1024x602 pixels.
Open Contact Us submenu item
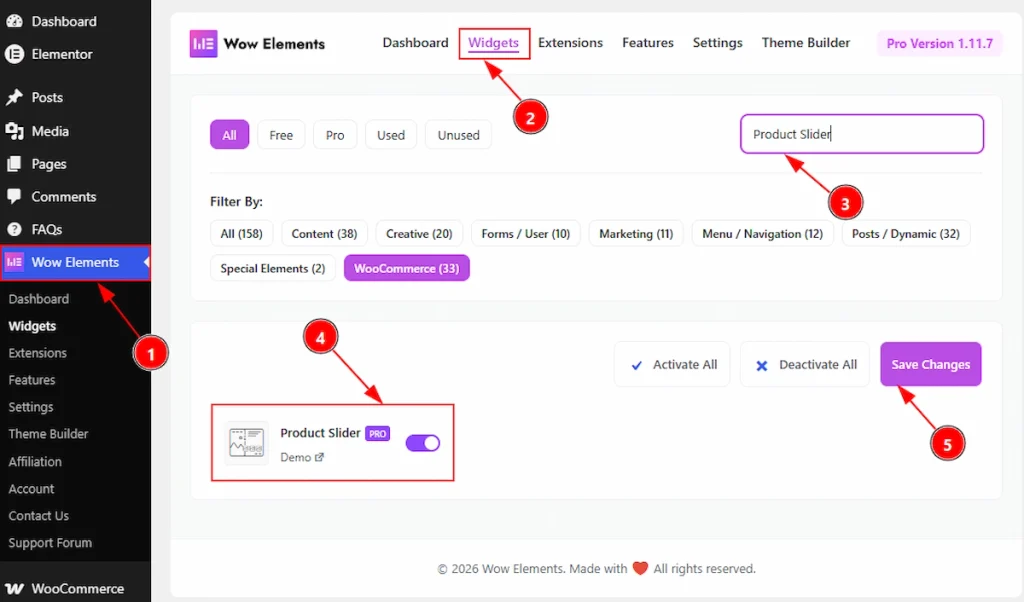point(38,515)
